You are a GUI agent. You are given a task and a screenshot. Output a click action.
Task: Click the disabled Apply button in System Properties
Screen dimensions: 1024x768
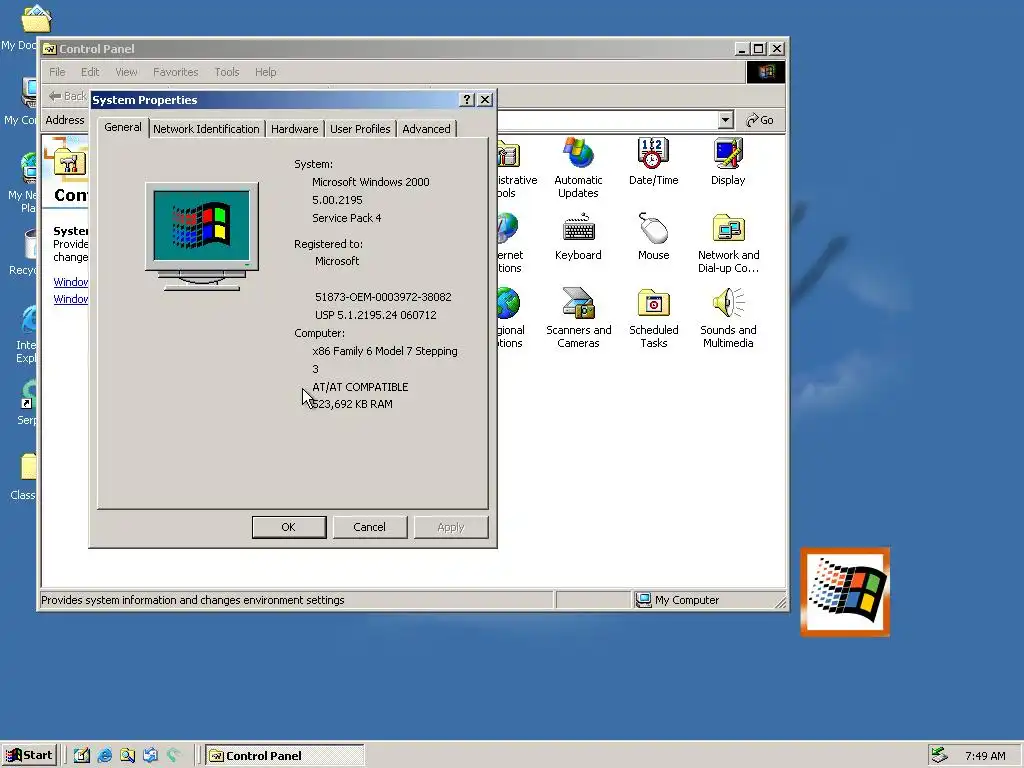[x=451, y=527]
